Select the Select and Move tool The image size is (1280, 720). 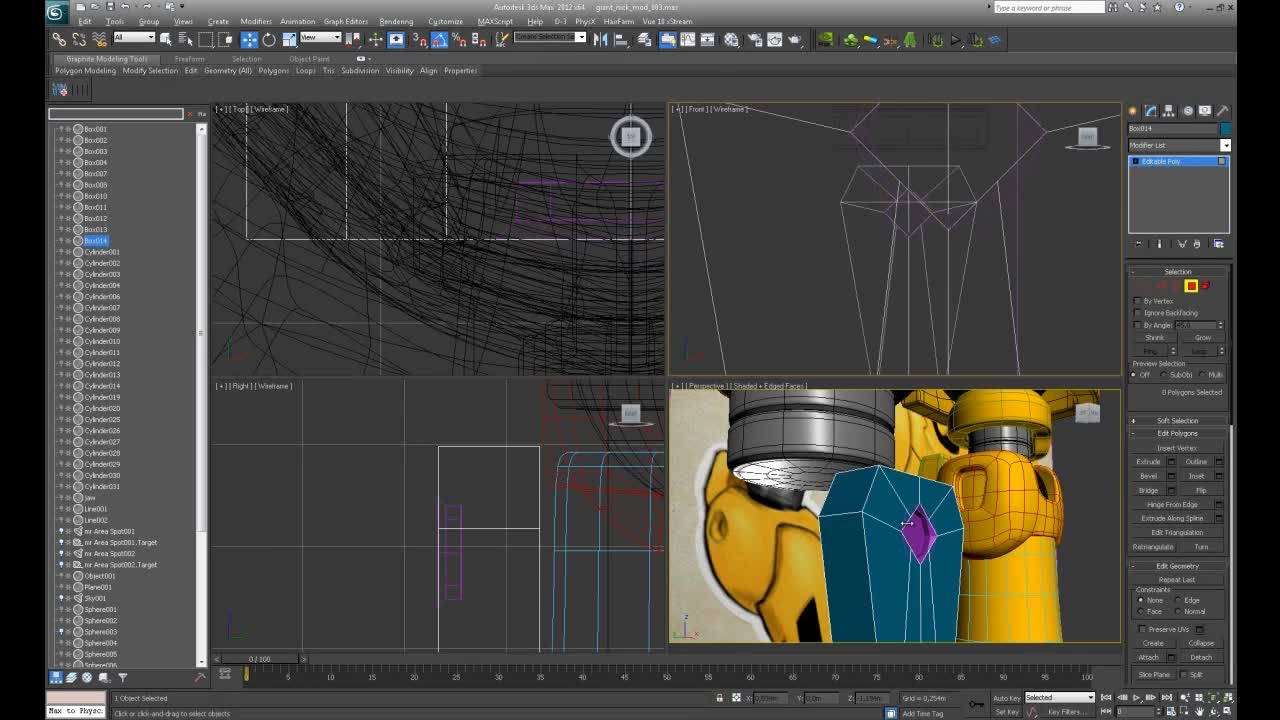click(x=248, y=39)
